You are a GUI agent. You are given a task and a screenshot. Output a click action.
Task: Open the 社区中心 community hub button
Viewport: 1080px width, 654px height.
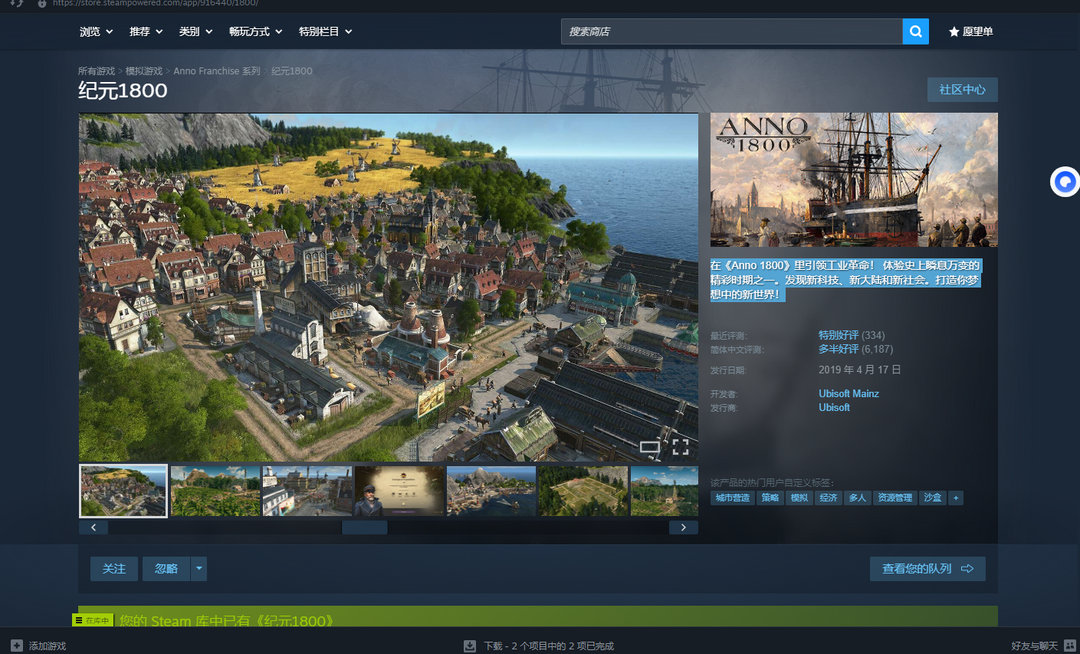click(x=962, y=90)
